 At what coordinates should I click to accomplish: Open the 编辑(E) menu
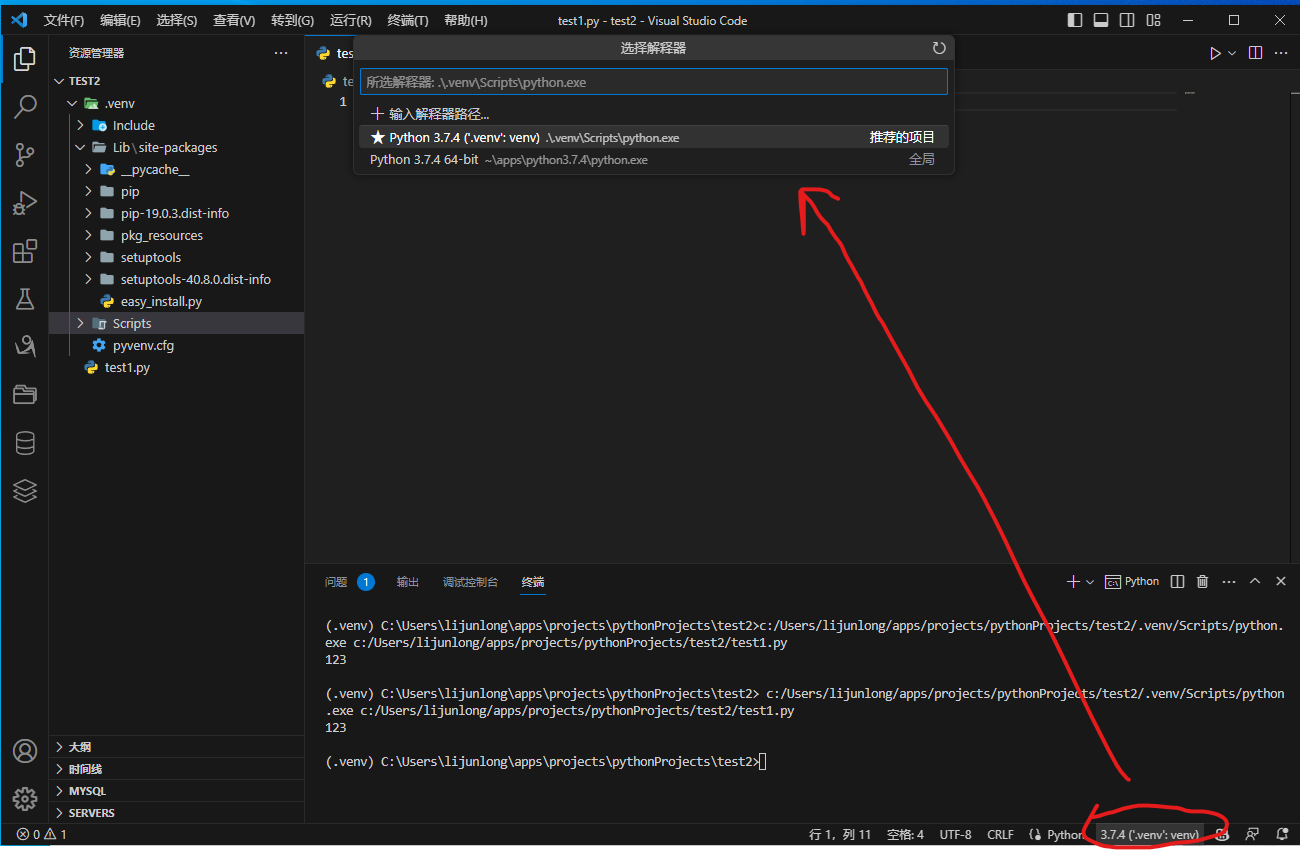[x=120, y=20]
